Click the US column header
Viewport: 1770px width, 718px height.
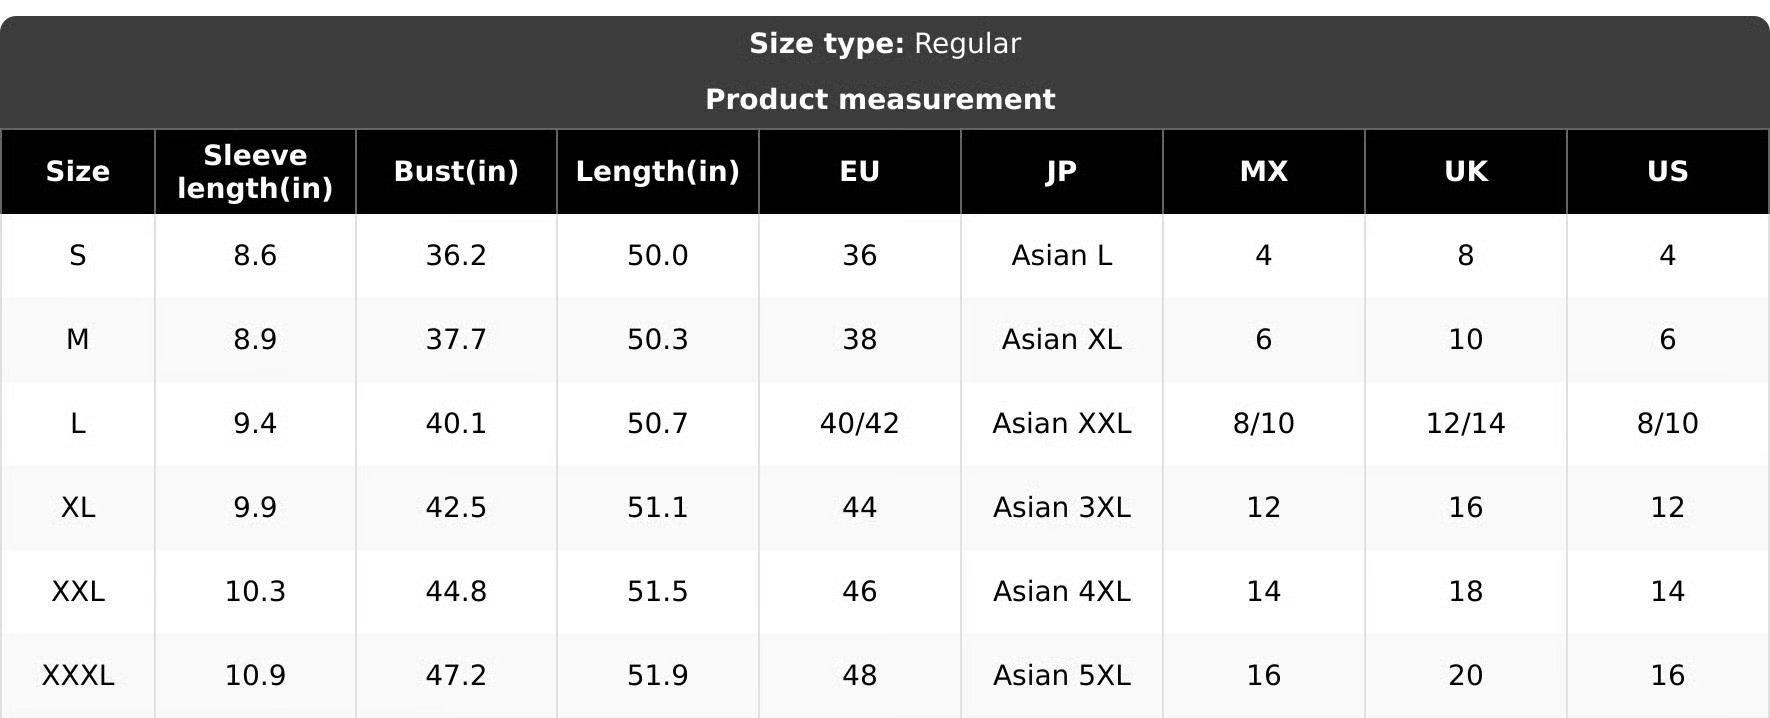tap(1668, 171)
